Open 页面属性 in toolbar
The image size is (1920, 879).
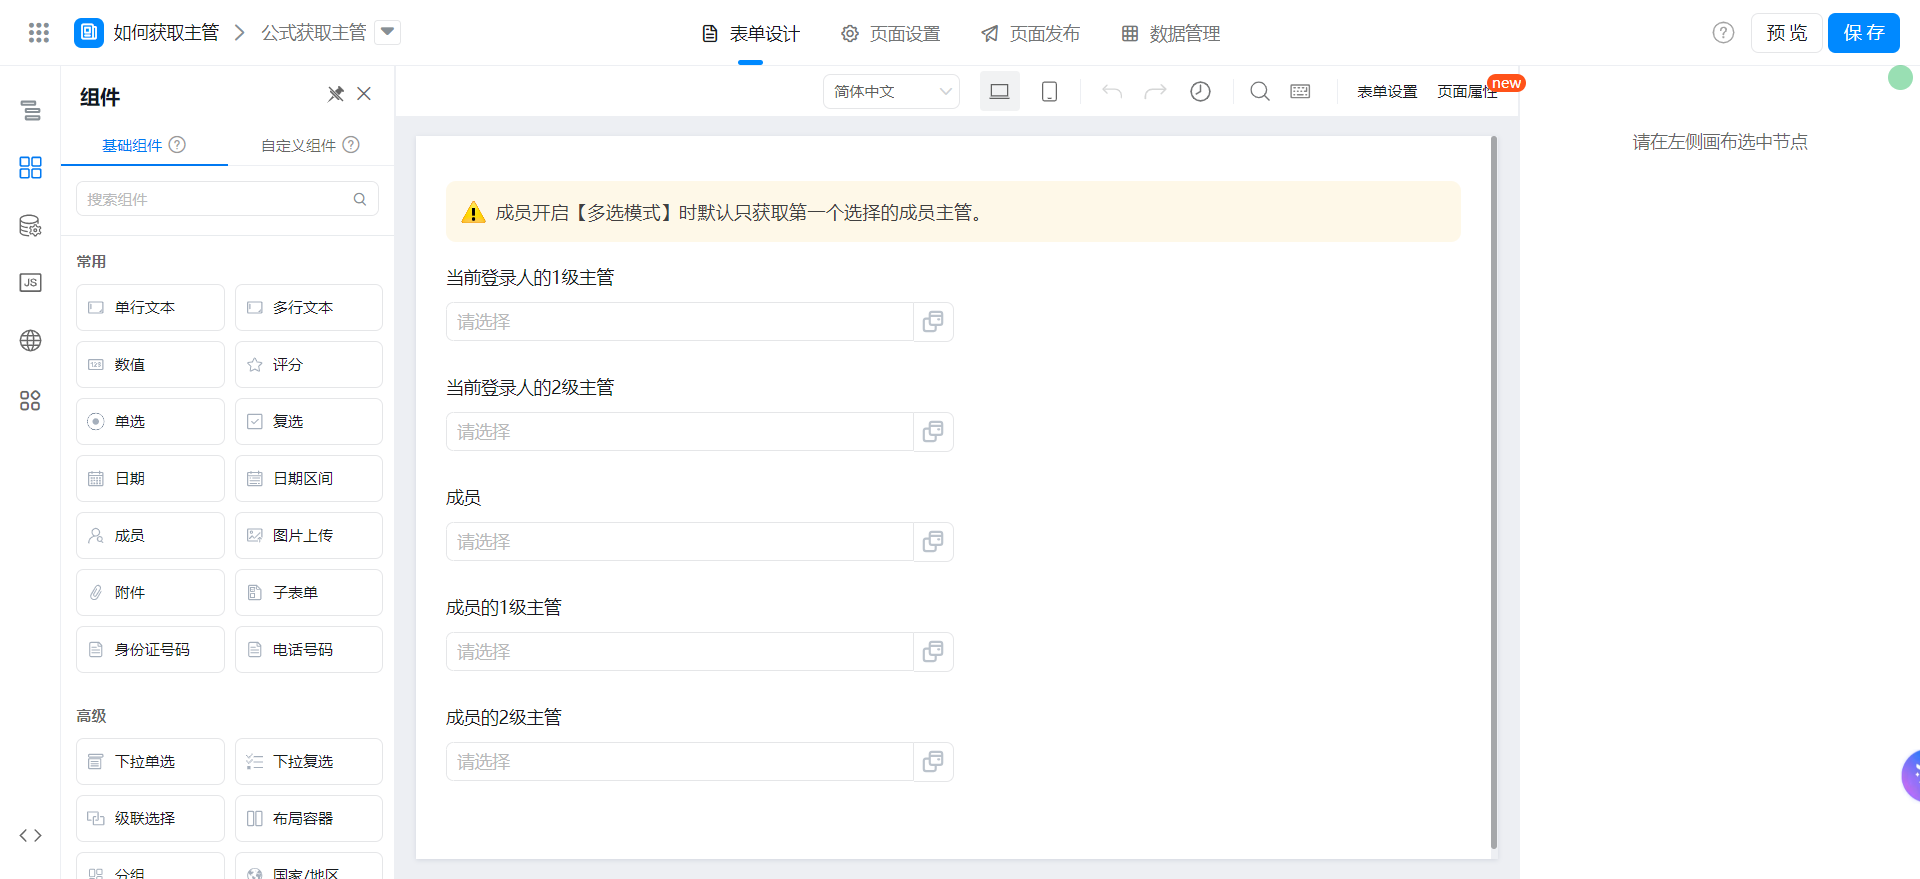[x=1467, y=91]
